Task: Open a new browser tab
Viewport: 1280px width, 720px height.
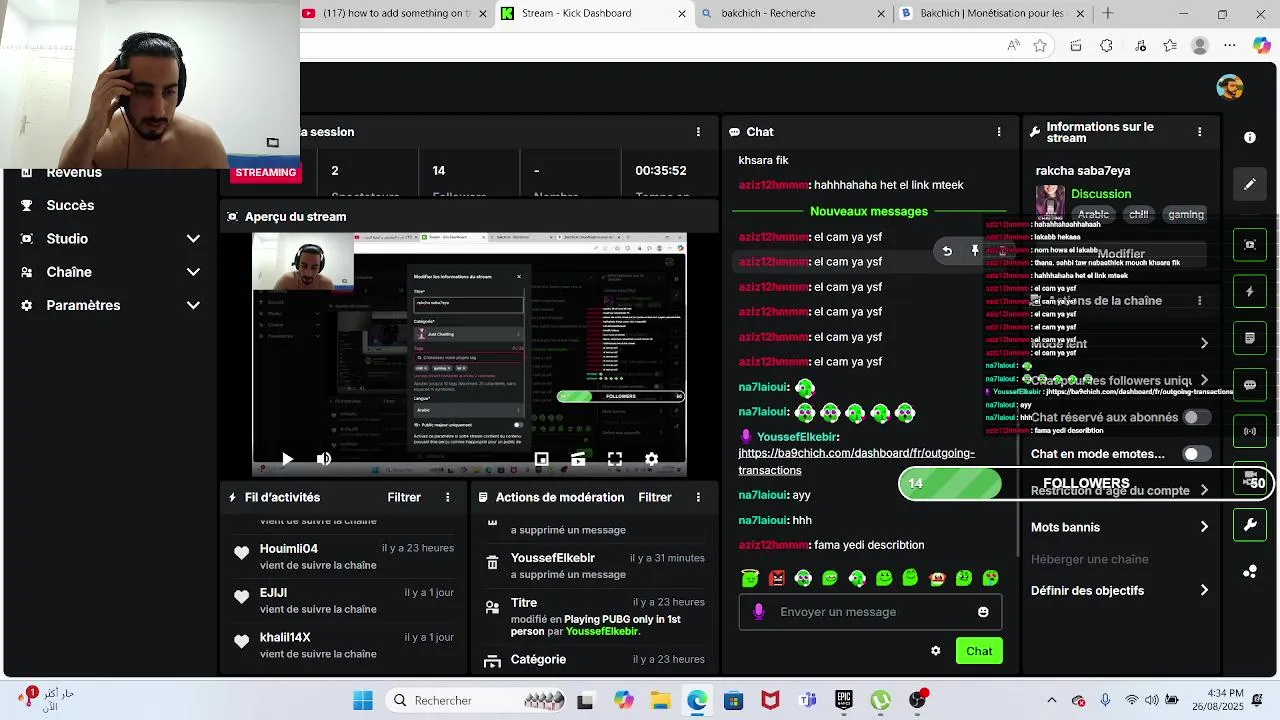Action: pos(1108,14)
